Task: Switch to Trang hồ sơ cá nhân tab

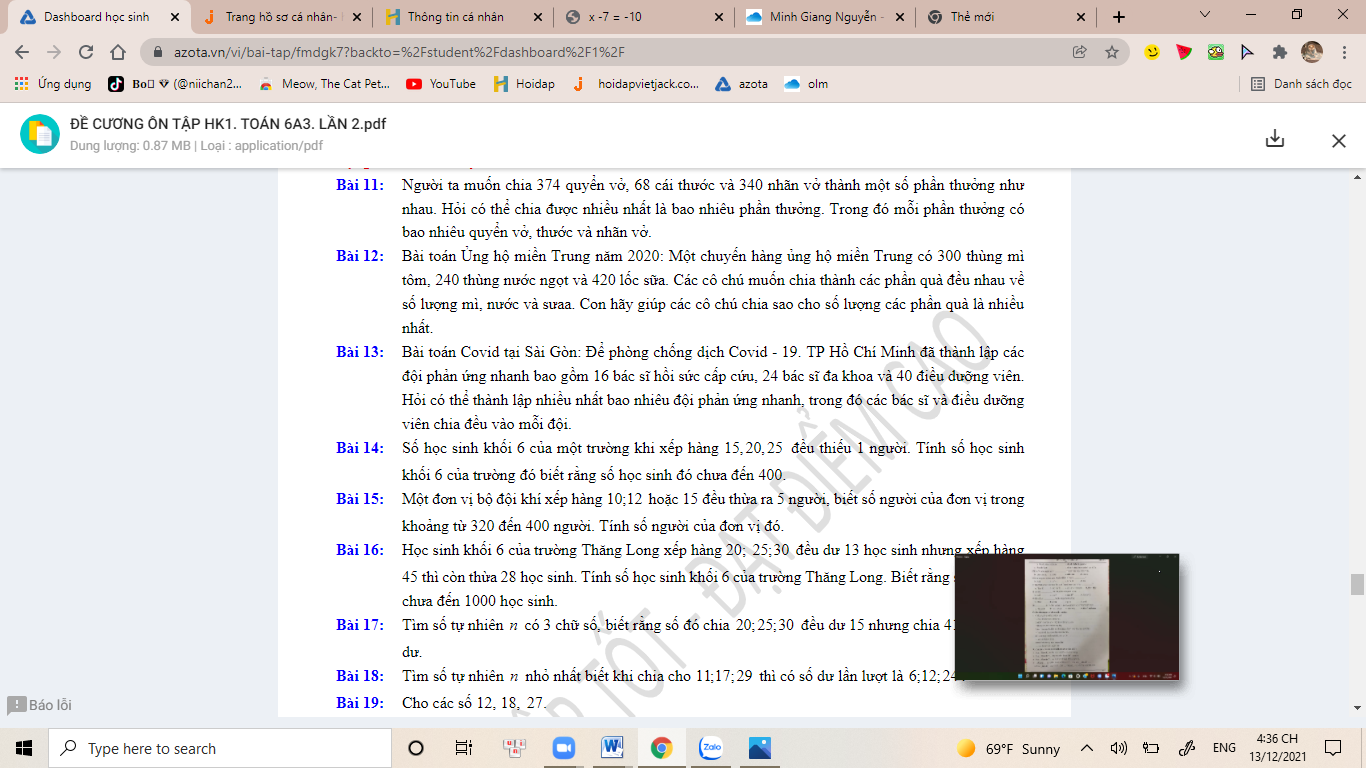Action: tap(281, 17)
